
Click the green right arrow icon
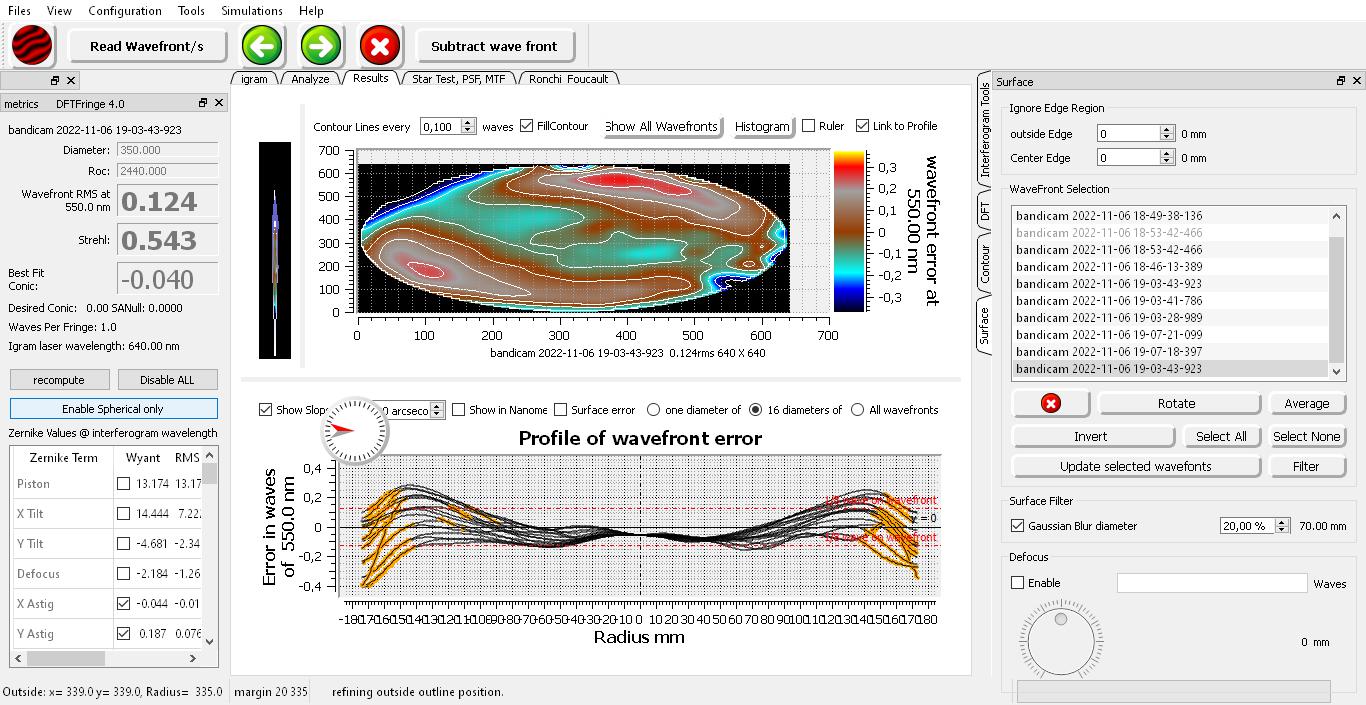321,46
